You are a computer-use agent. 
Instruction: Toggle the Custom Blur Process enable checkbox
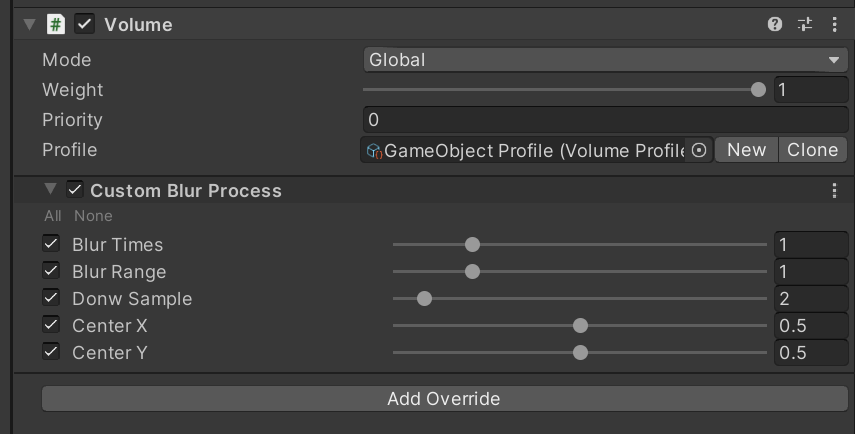74,190
